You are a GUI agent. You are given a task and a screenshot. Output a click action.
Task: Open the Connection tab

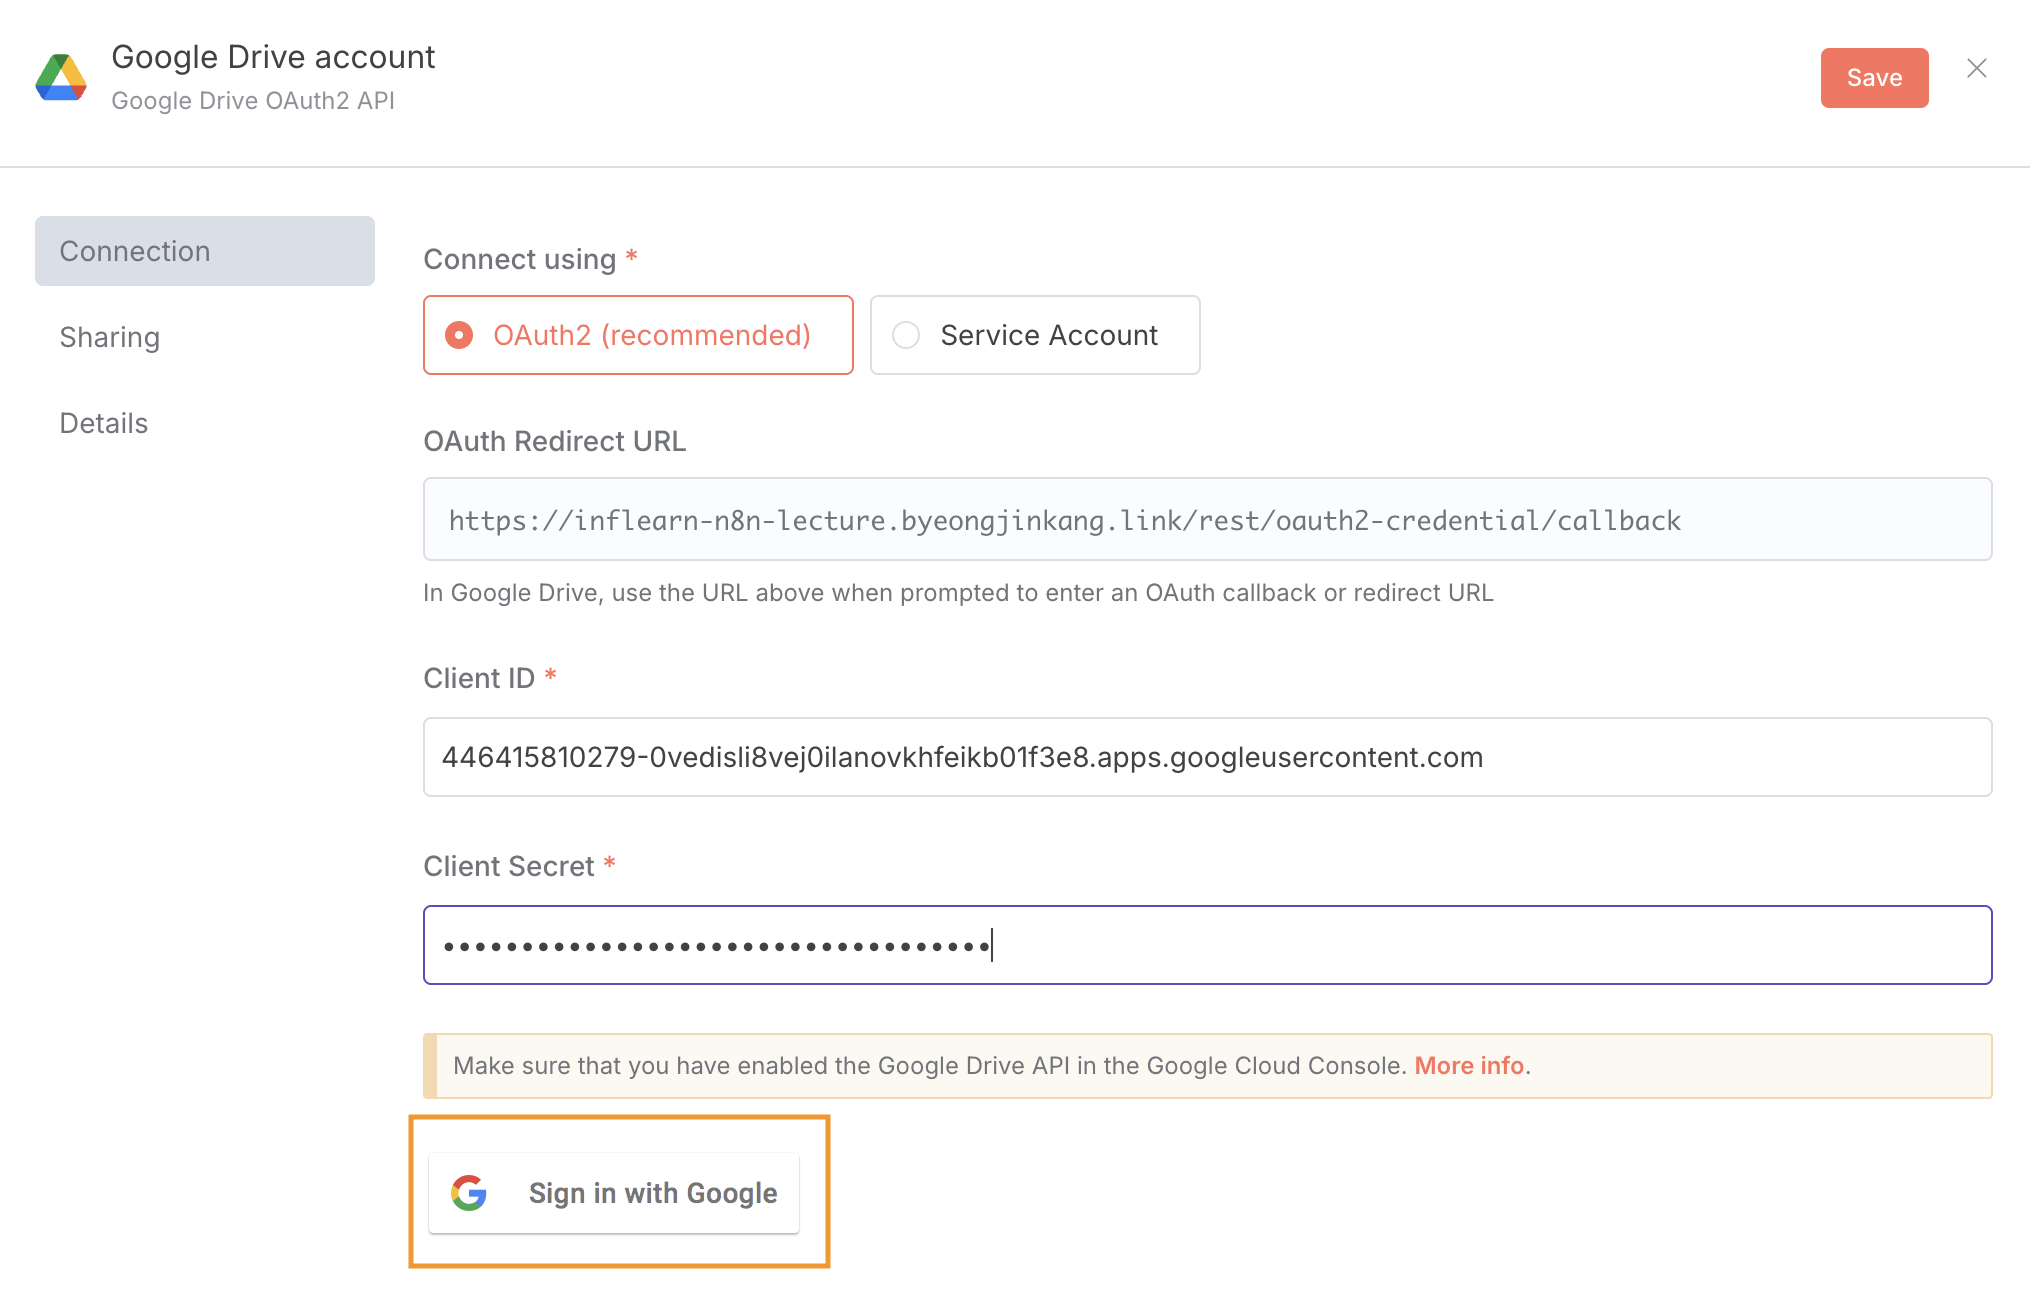(205, 251)
